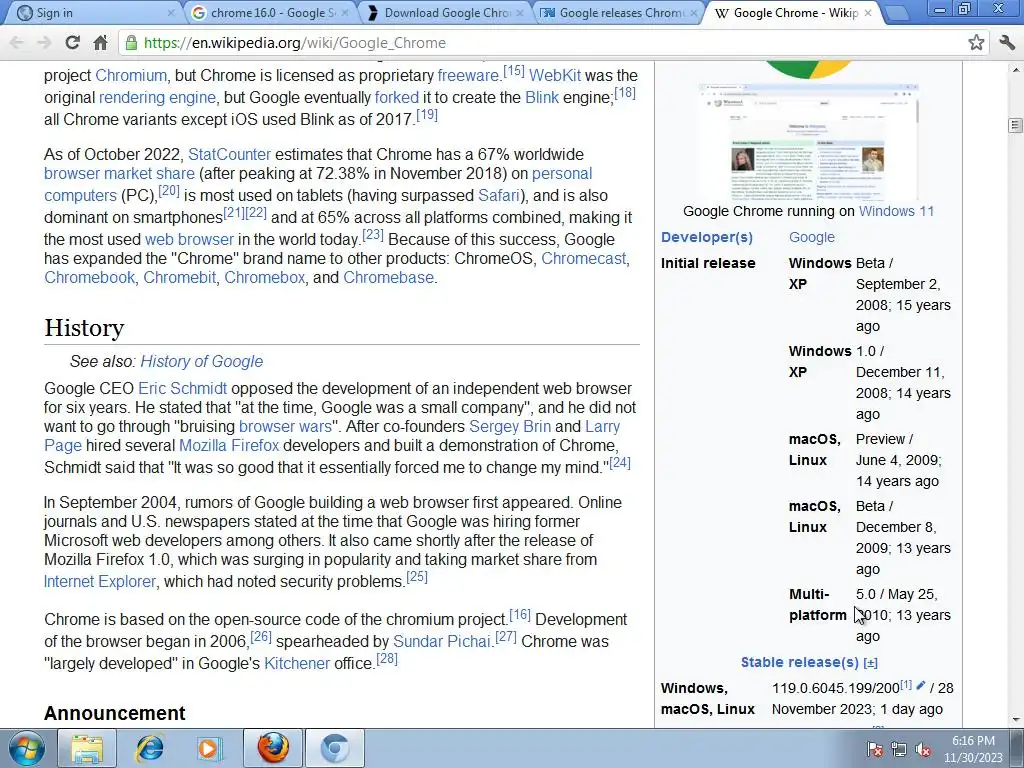Switch to chrome 16.0 Google Search tab
1024x768 pixels.
(268, 13)
